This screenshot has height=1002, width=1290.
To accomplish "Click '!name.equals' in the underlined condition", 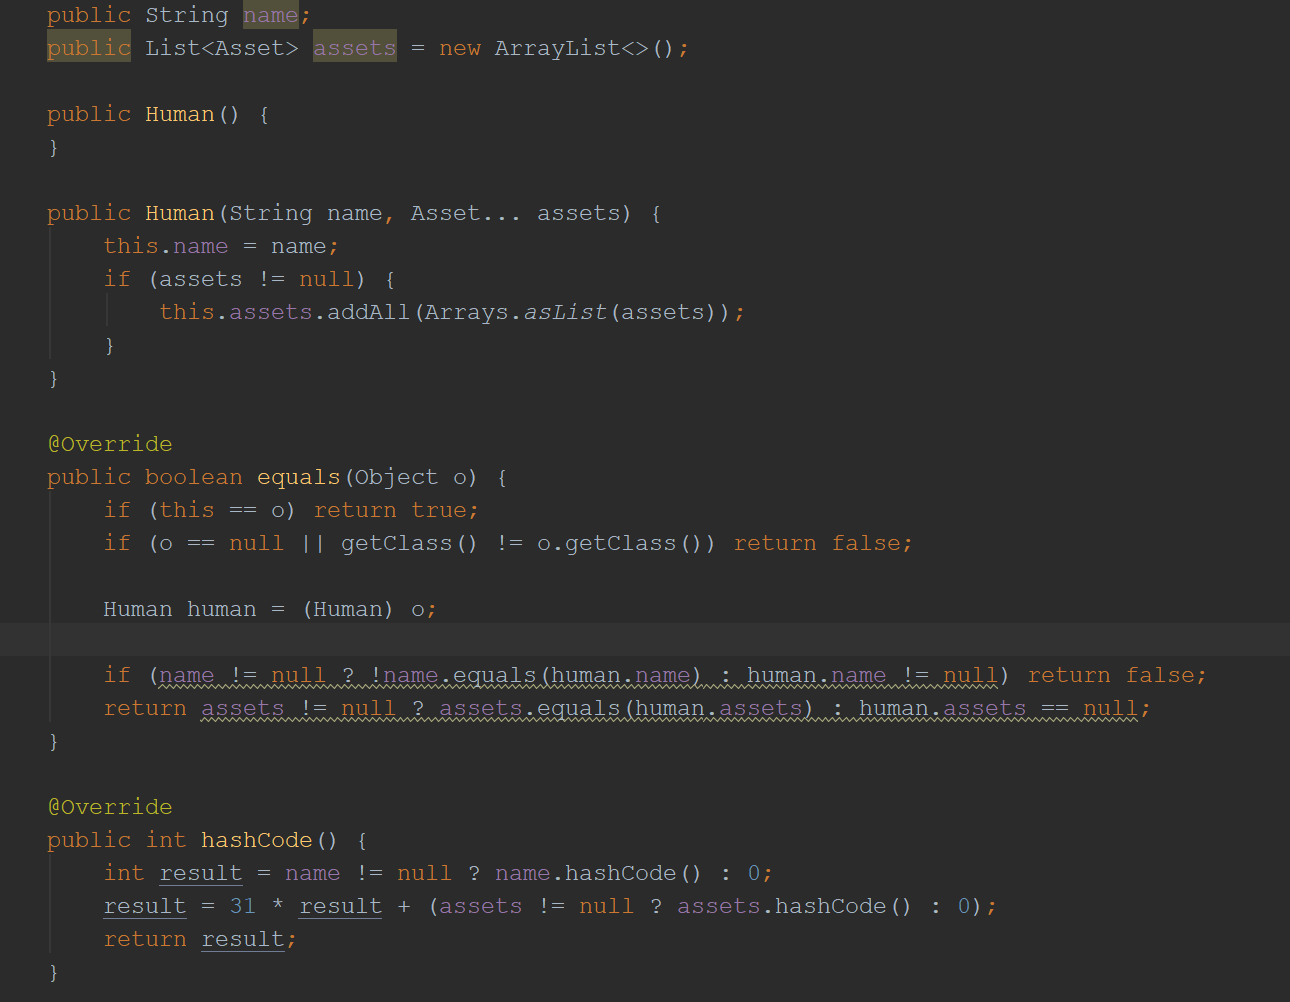I will [453, 675].
